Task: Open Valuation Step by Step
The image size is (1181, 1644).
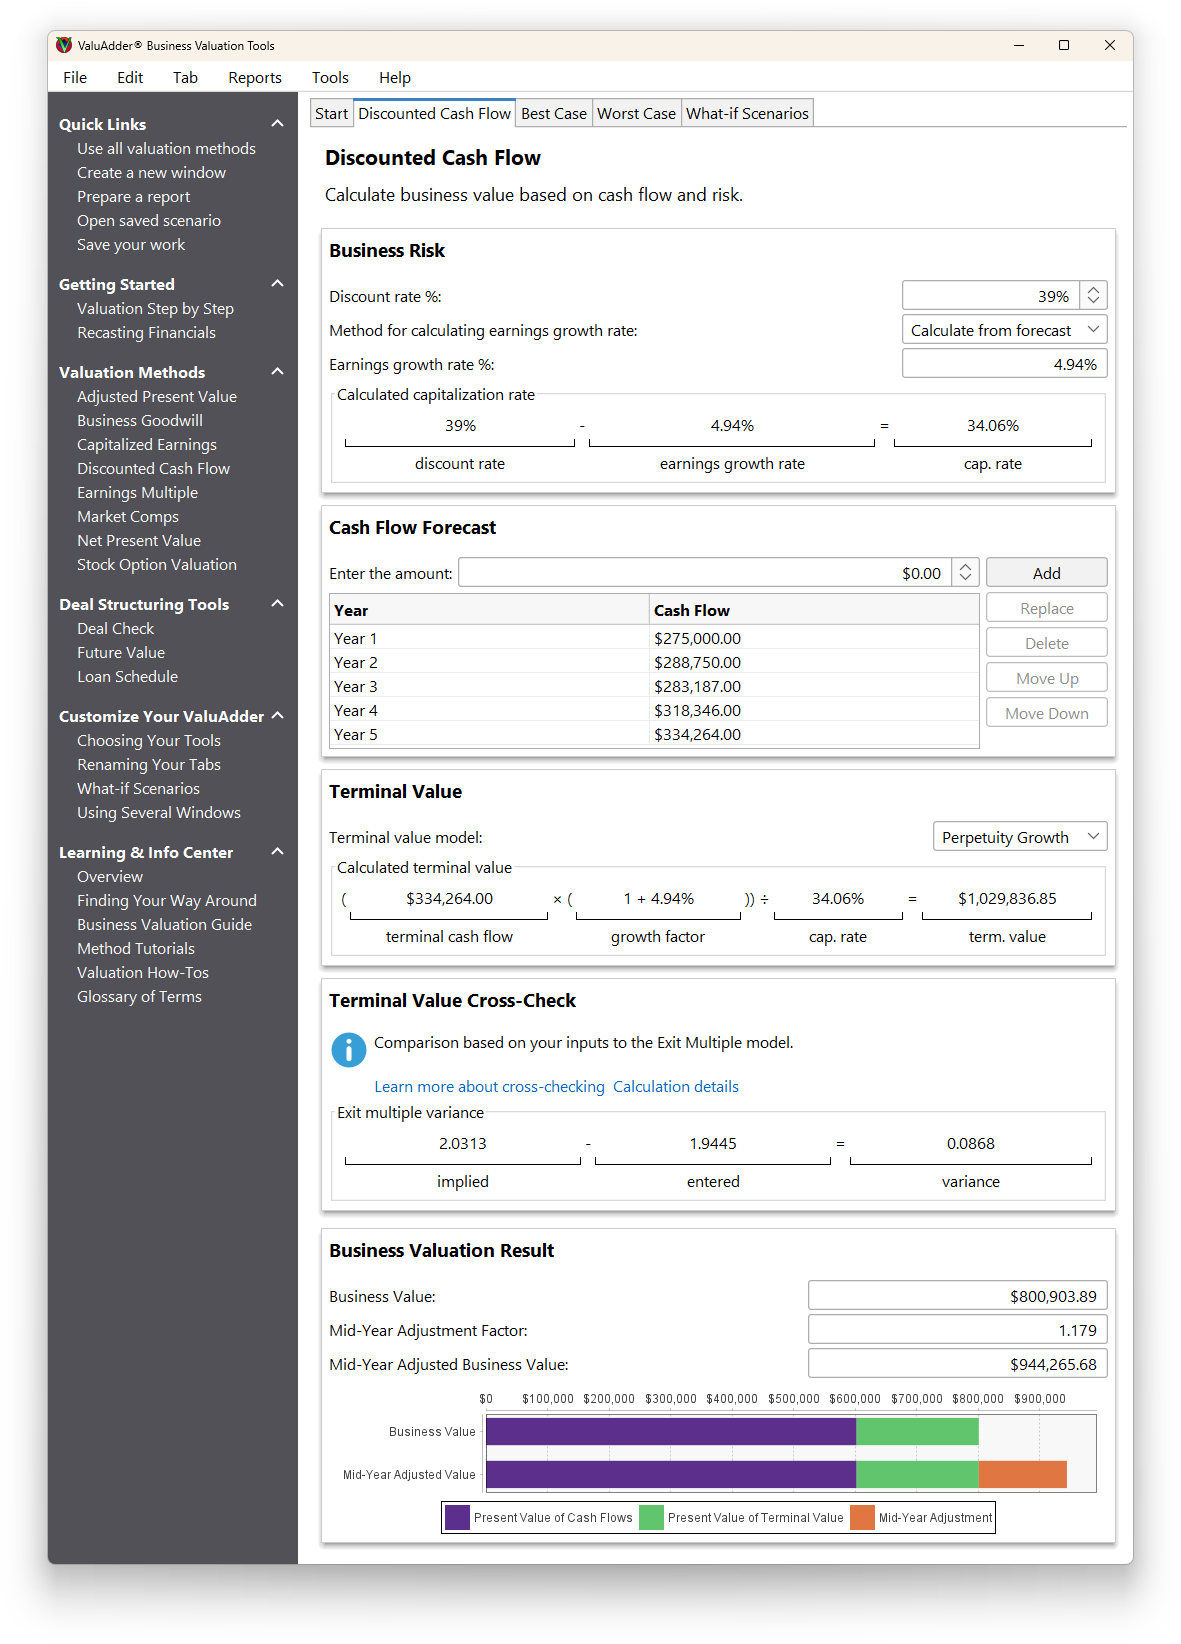Action: (x=155, y=308)
